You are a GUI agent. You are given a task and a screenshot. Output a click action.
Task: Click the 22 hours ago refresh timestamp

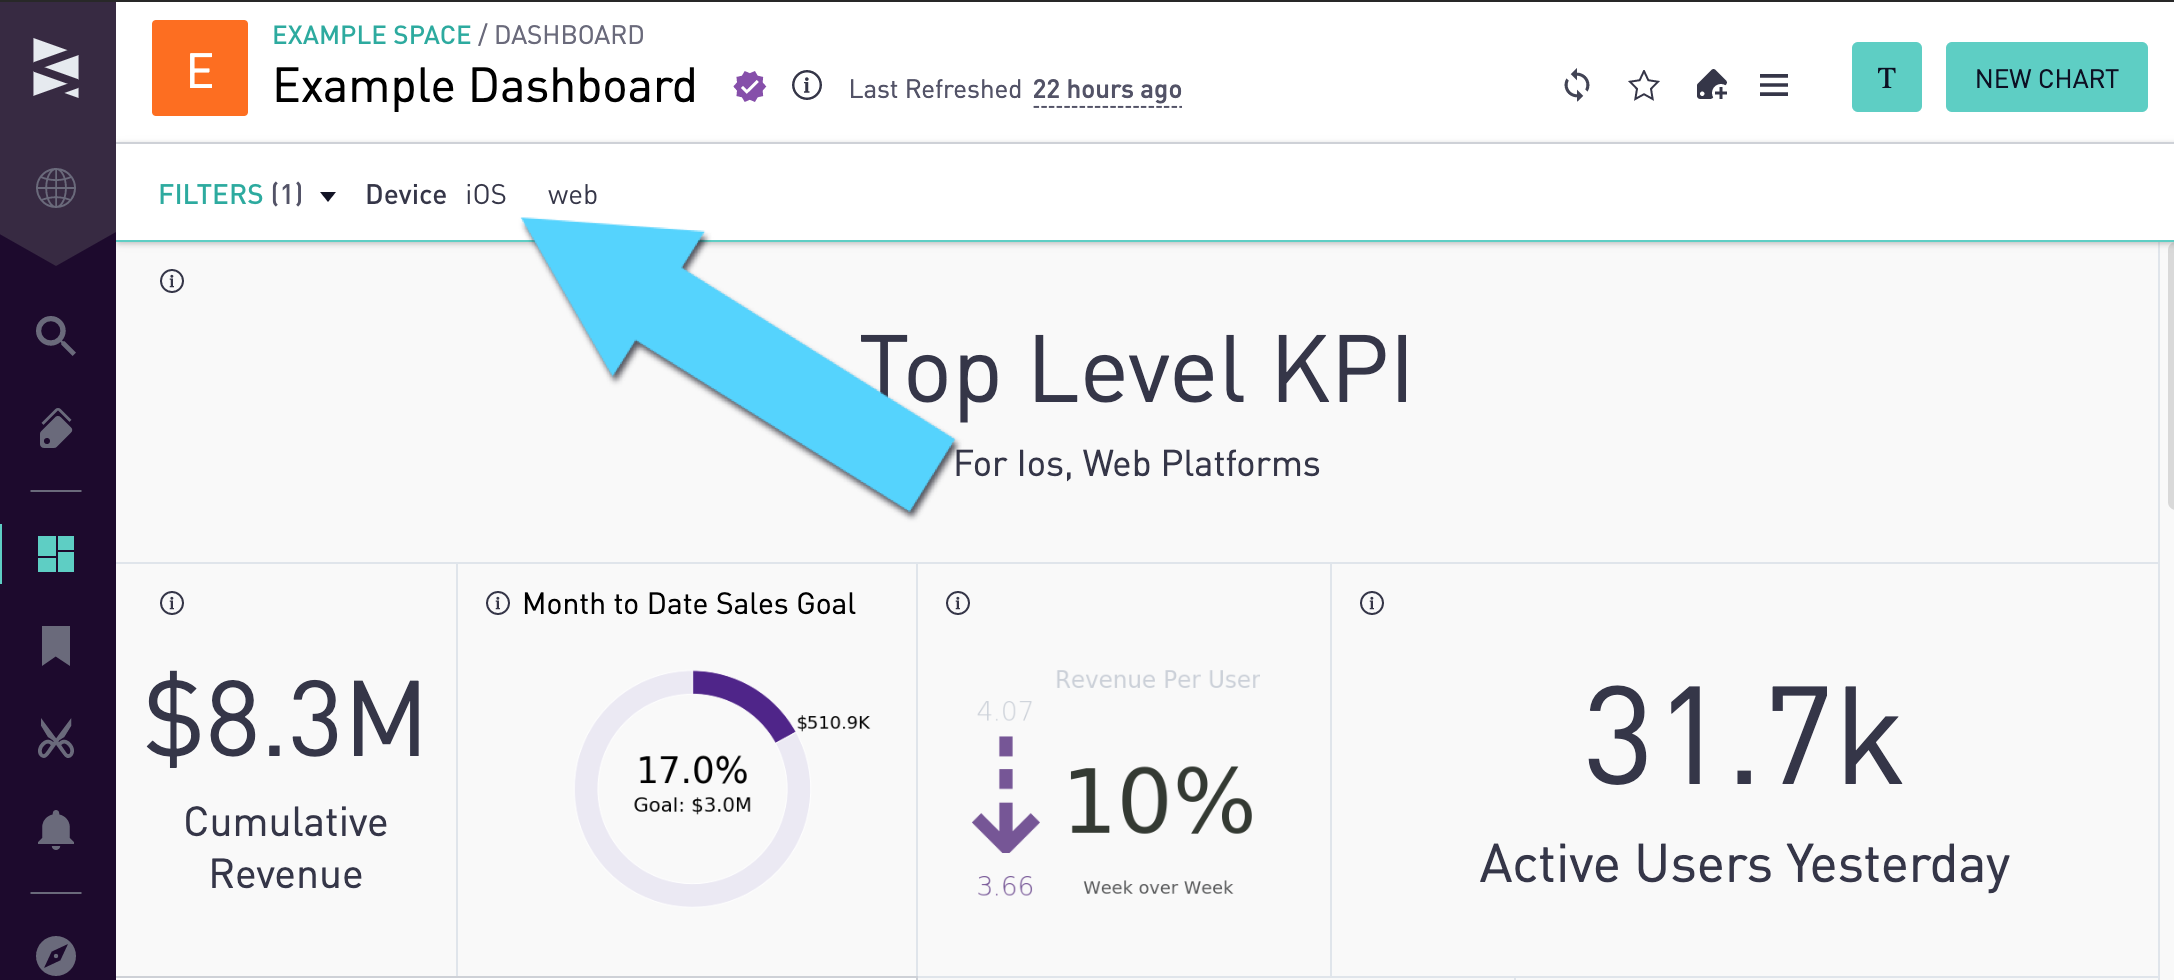pyautogui.click(x=1107, y=90)
